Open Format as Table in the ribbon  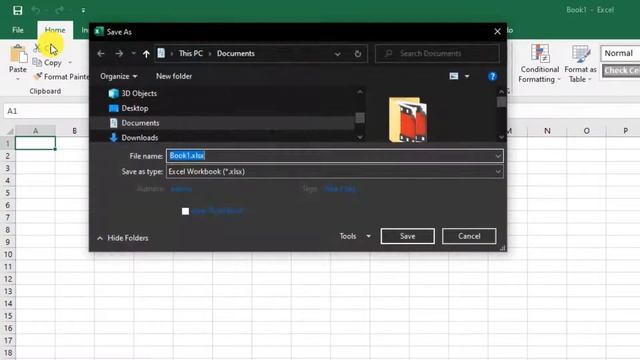(x=580, y=63)
